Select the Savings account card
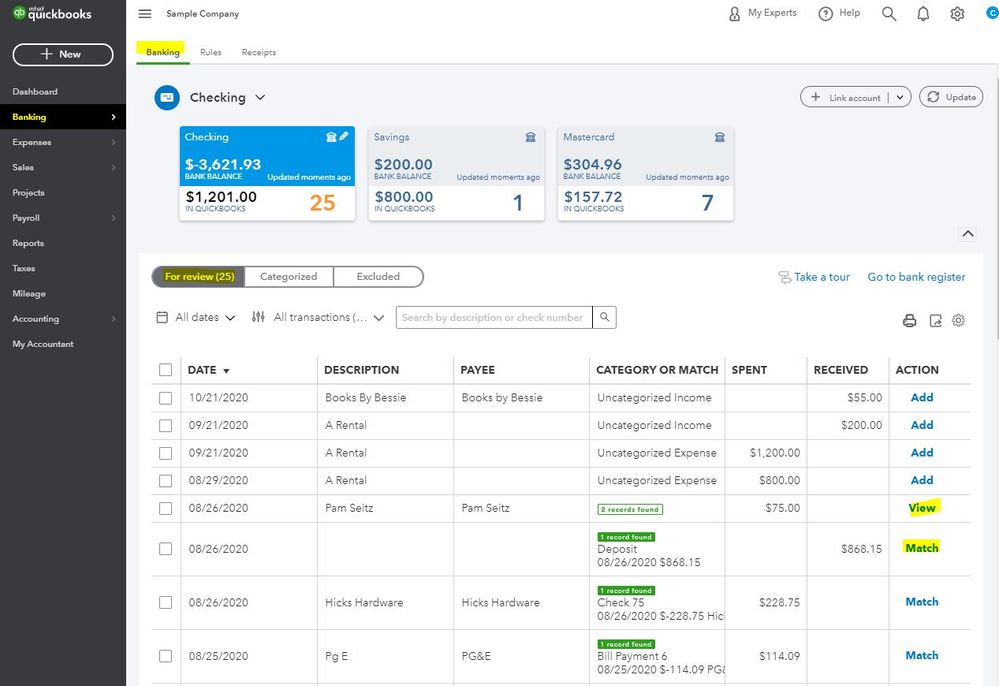The width and height of the screenshot is (999, 686). 456,174
